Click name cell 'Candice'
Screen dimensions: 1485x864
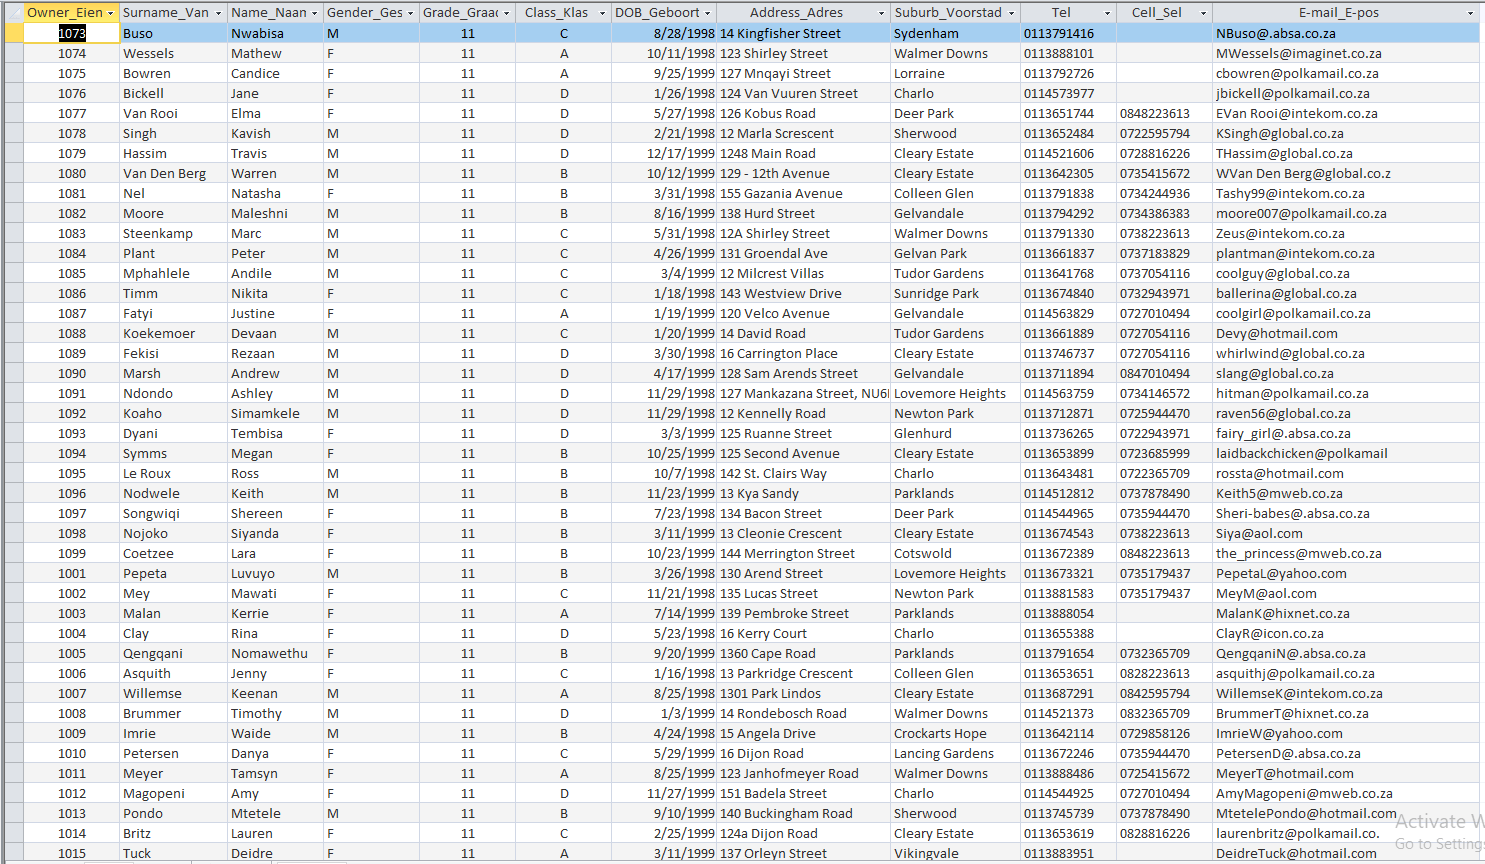pos(275,73)
